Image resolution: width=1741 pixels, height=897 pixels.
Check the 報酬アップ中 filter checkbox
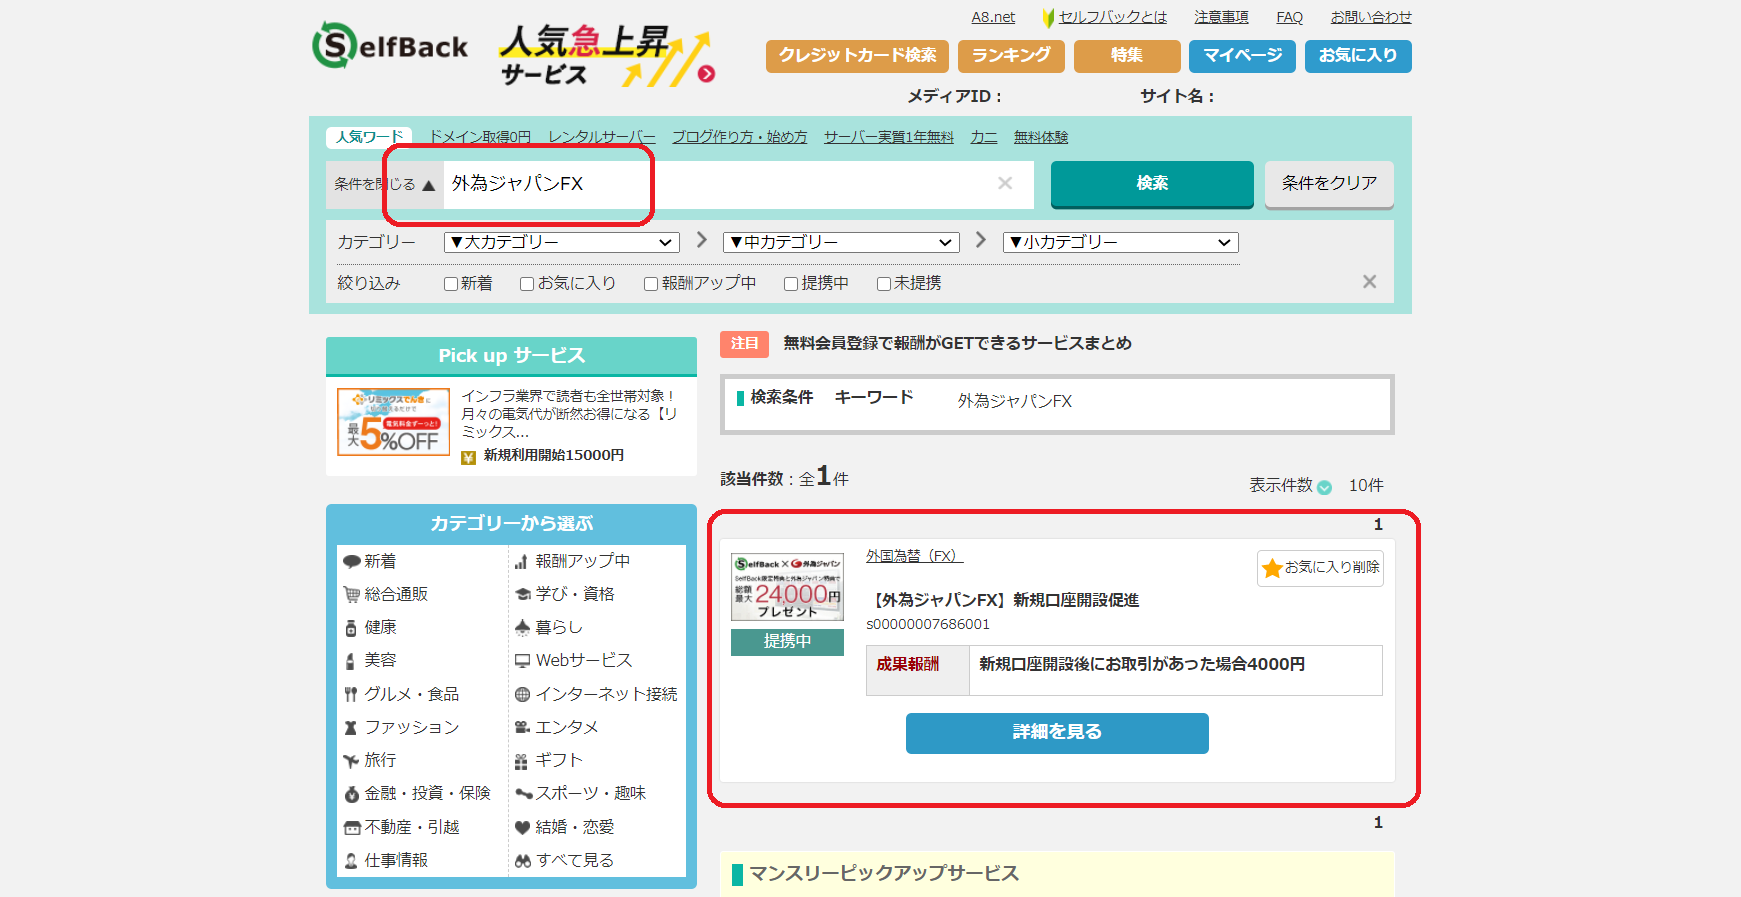pos(651,284)
